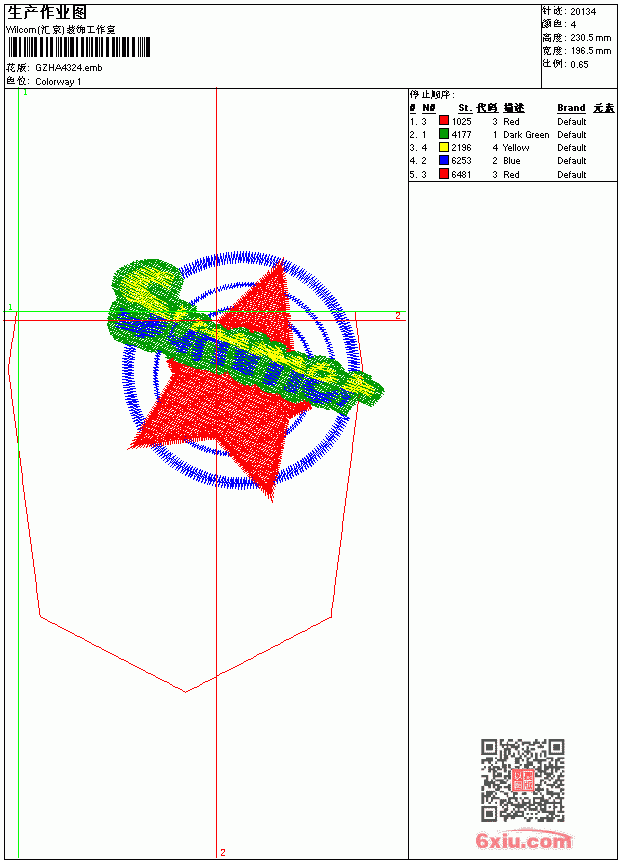This screenshot has height=860, width=620.
Task: Click the red swatch for stop 1
Action: [x=444, y=121]
